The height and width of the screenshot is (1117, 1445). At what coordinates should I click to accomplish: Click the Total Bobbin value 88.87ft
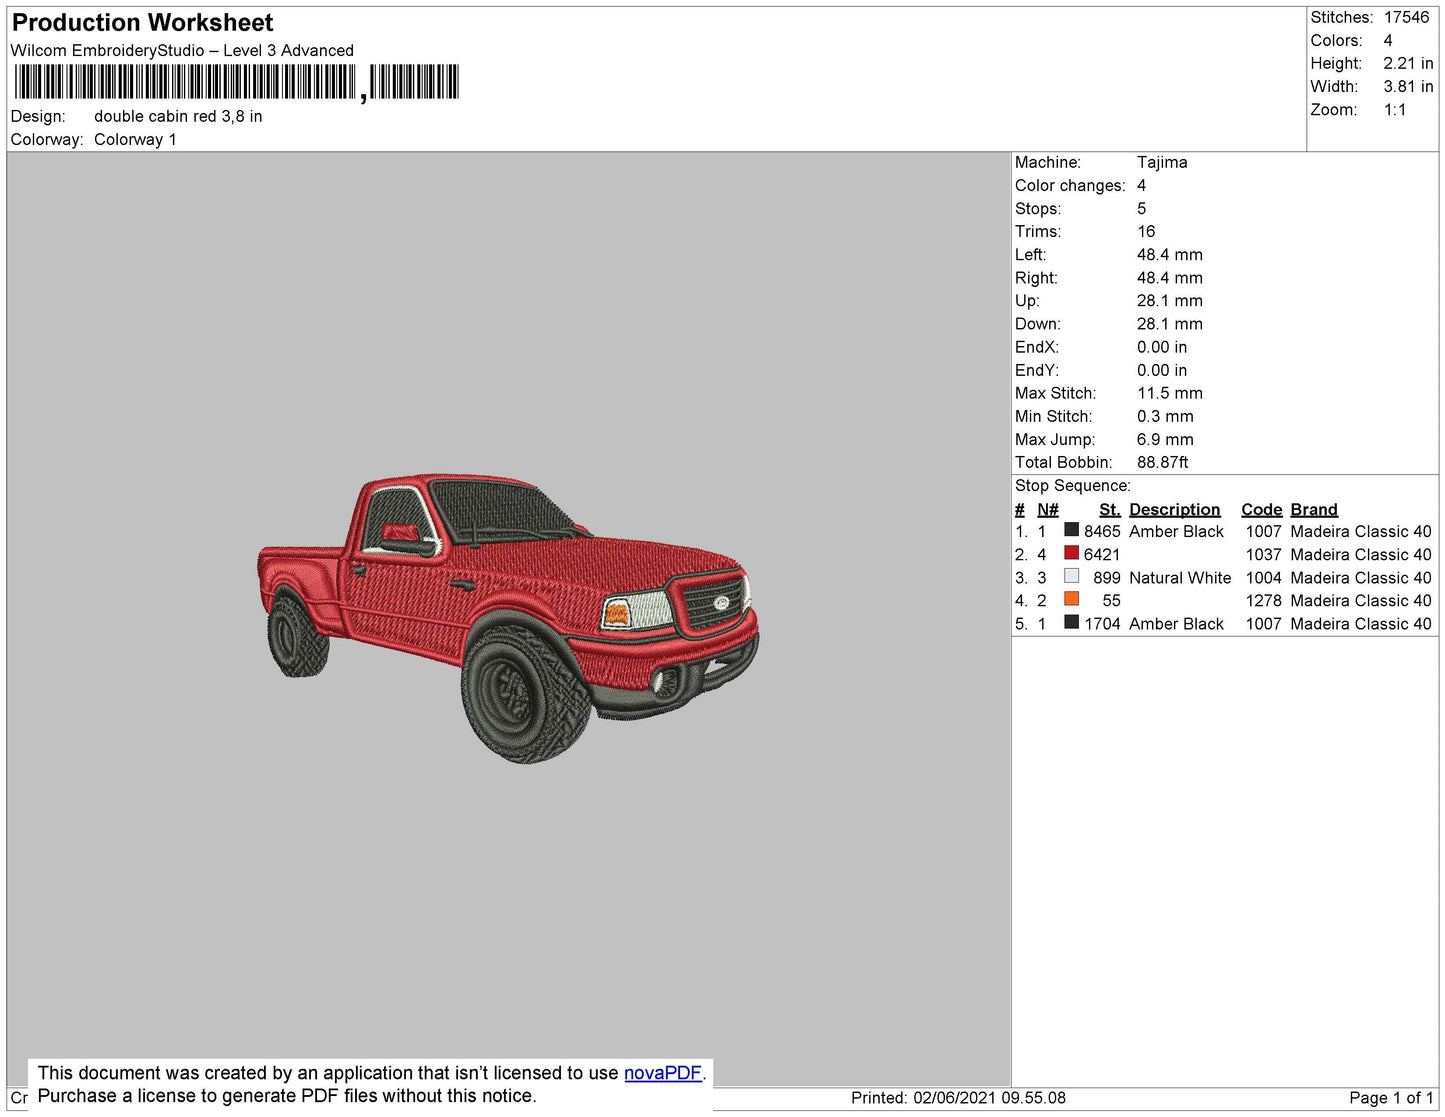[x=1163, y=462]
